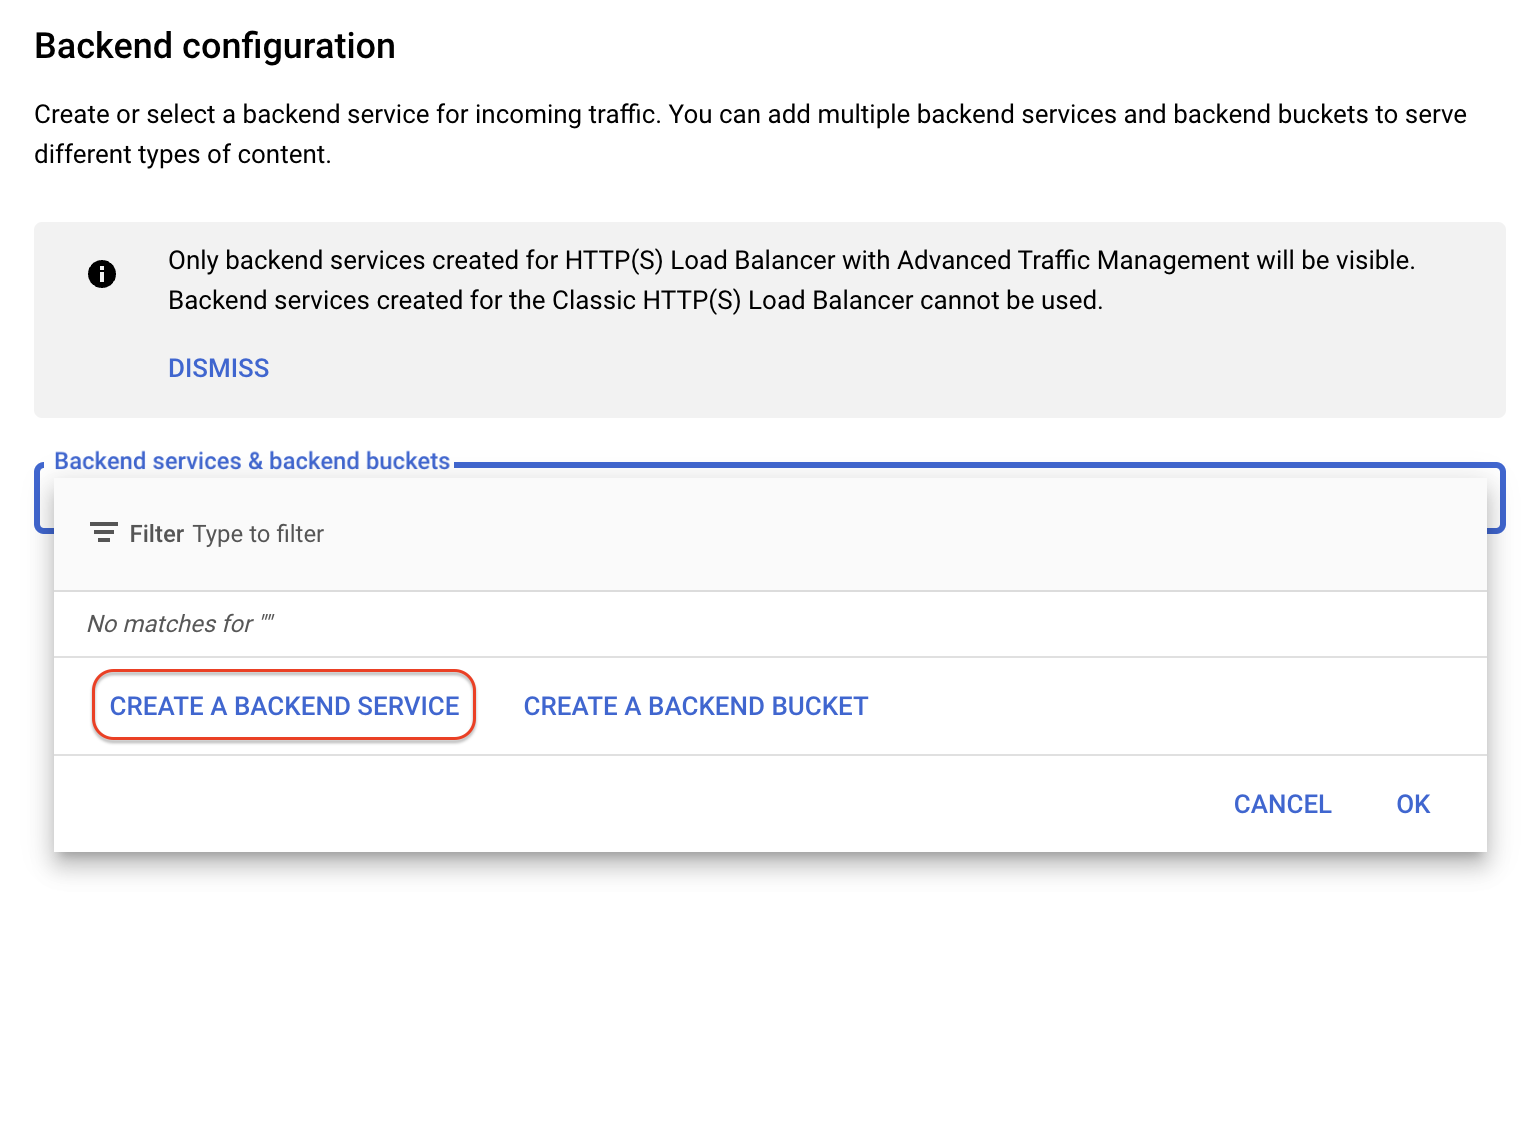Click the Filter label in the dropdown panel
Viewport: 1528px width, 1128px height.
pos(156,533)
